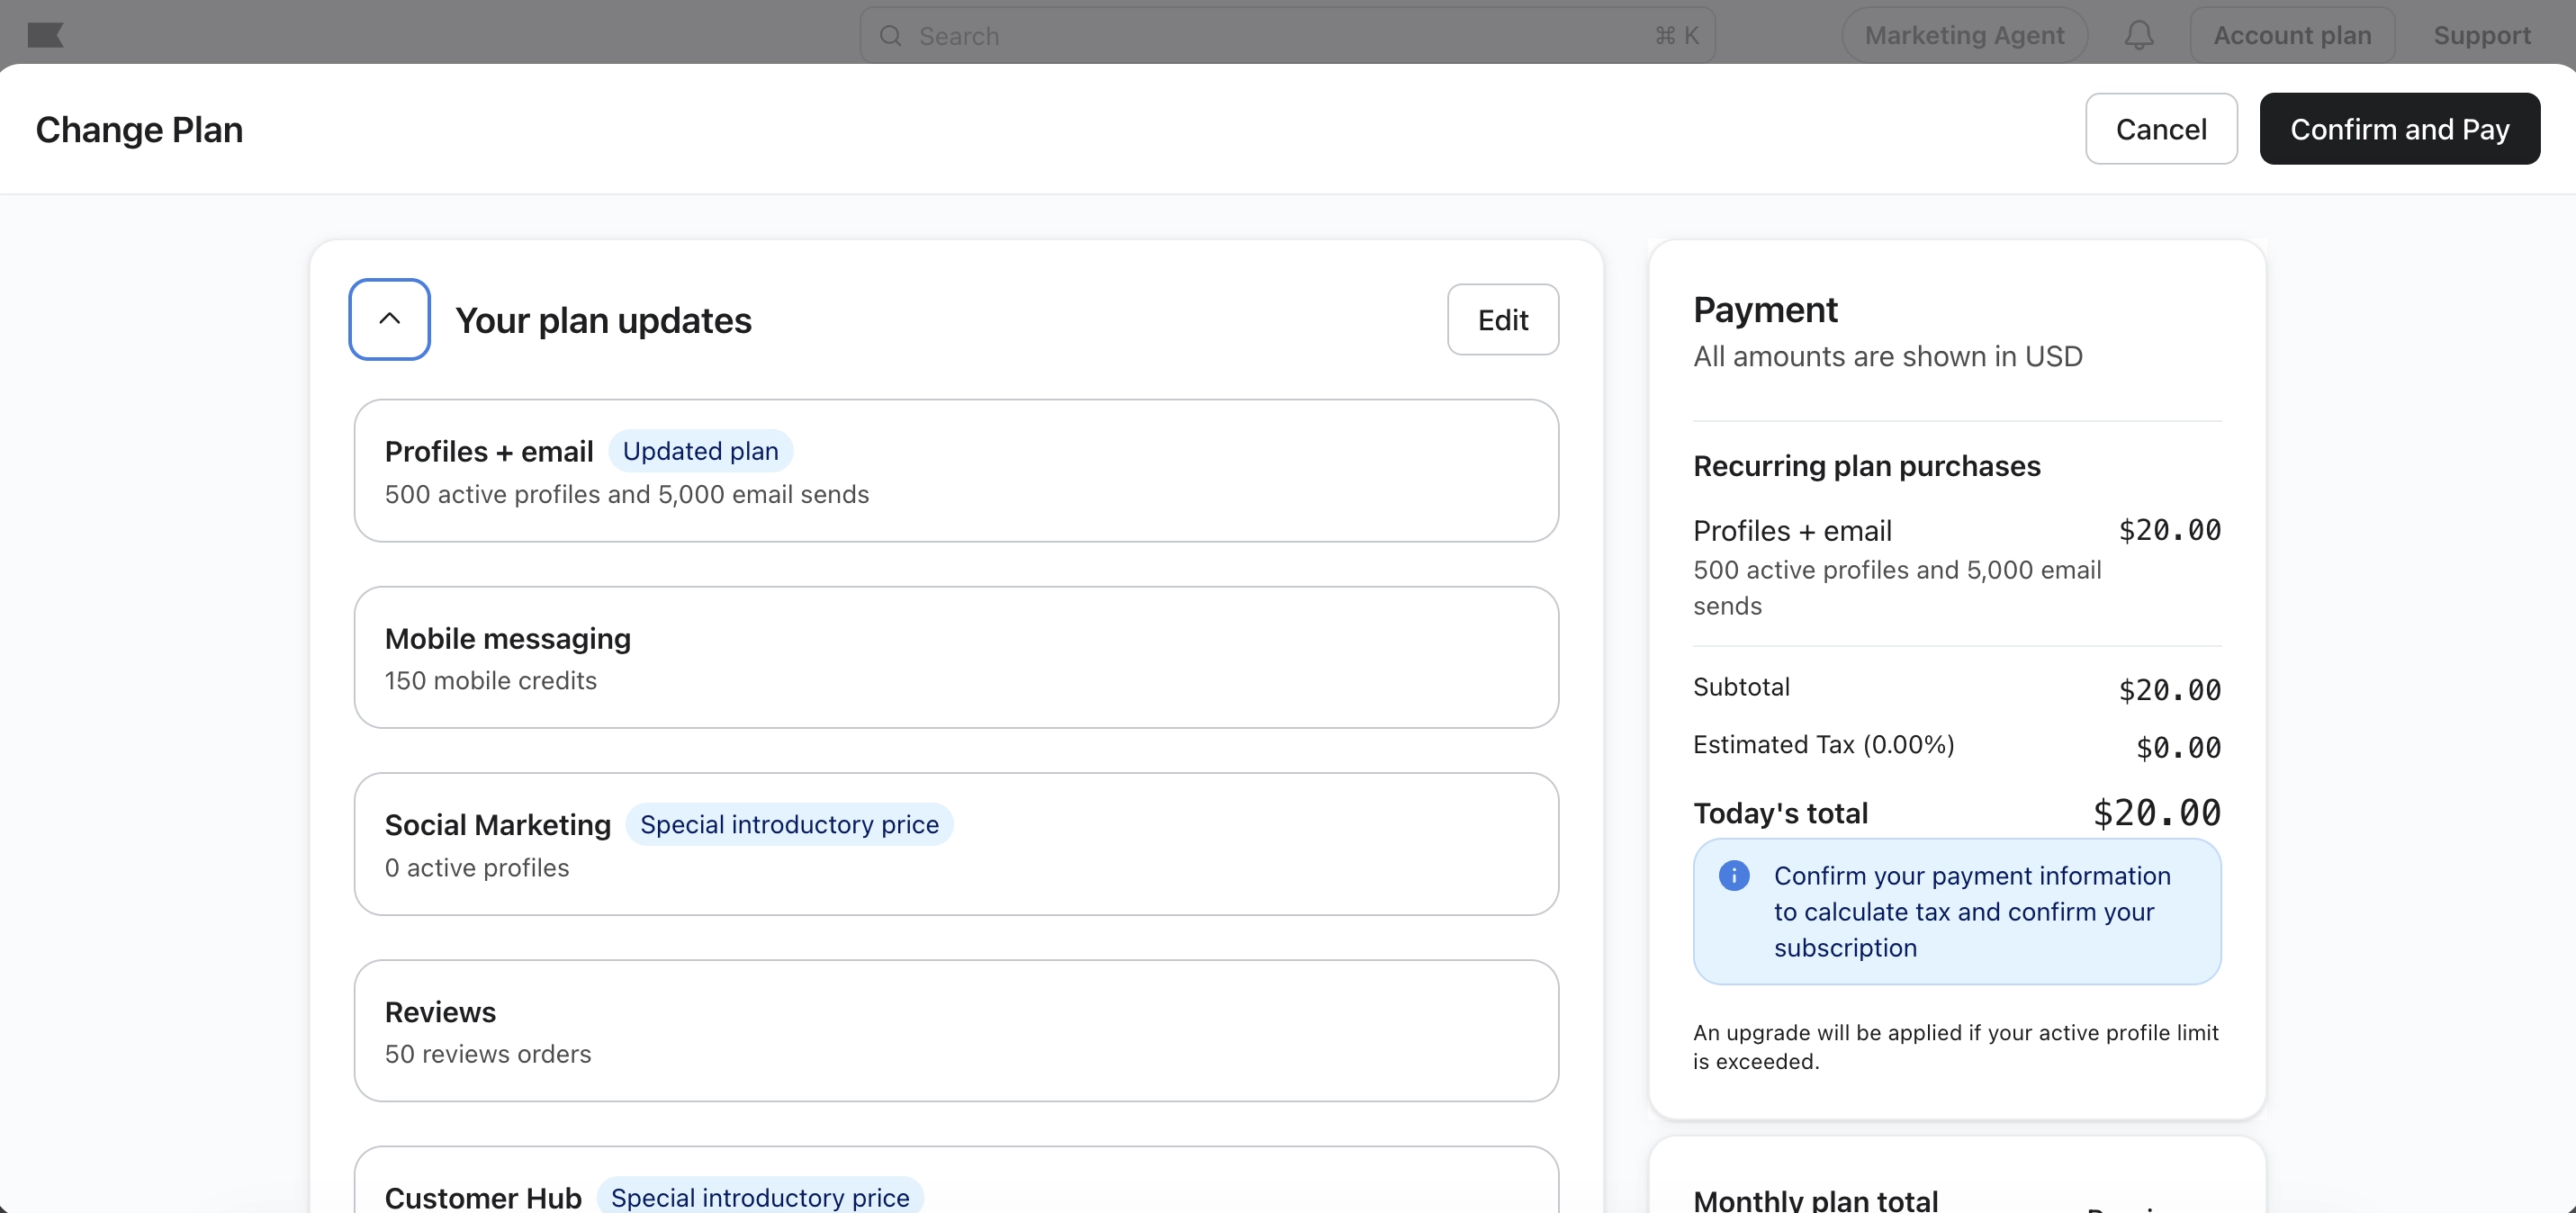Click "All amounts are shown in USD"

point(1887,356)
